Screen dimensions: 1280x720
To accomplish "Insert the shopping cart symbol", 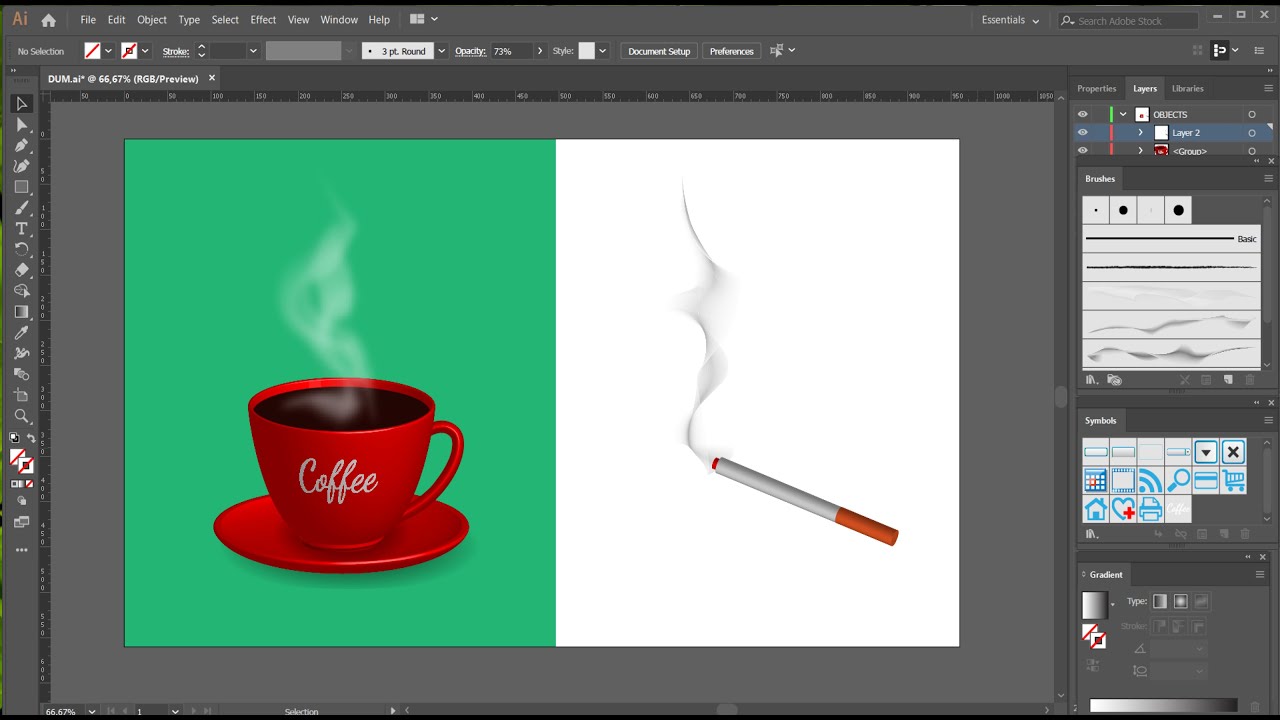I will (1233, 481).
